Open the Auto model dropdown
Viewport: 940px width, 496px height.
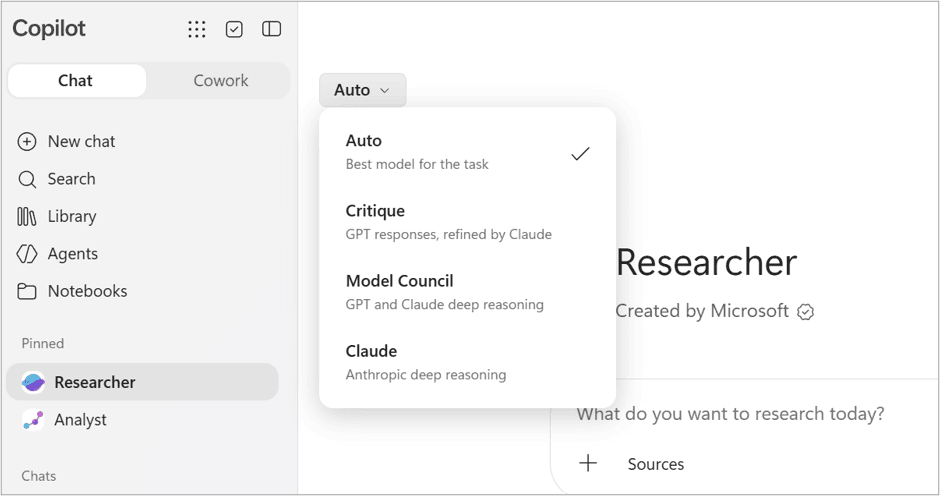point(363,90)
